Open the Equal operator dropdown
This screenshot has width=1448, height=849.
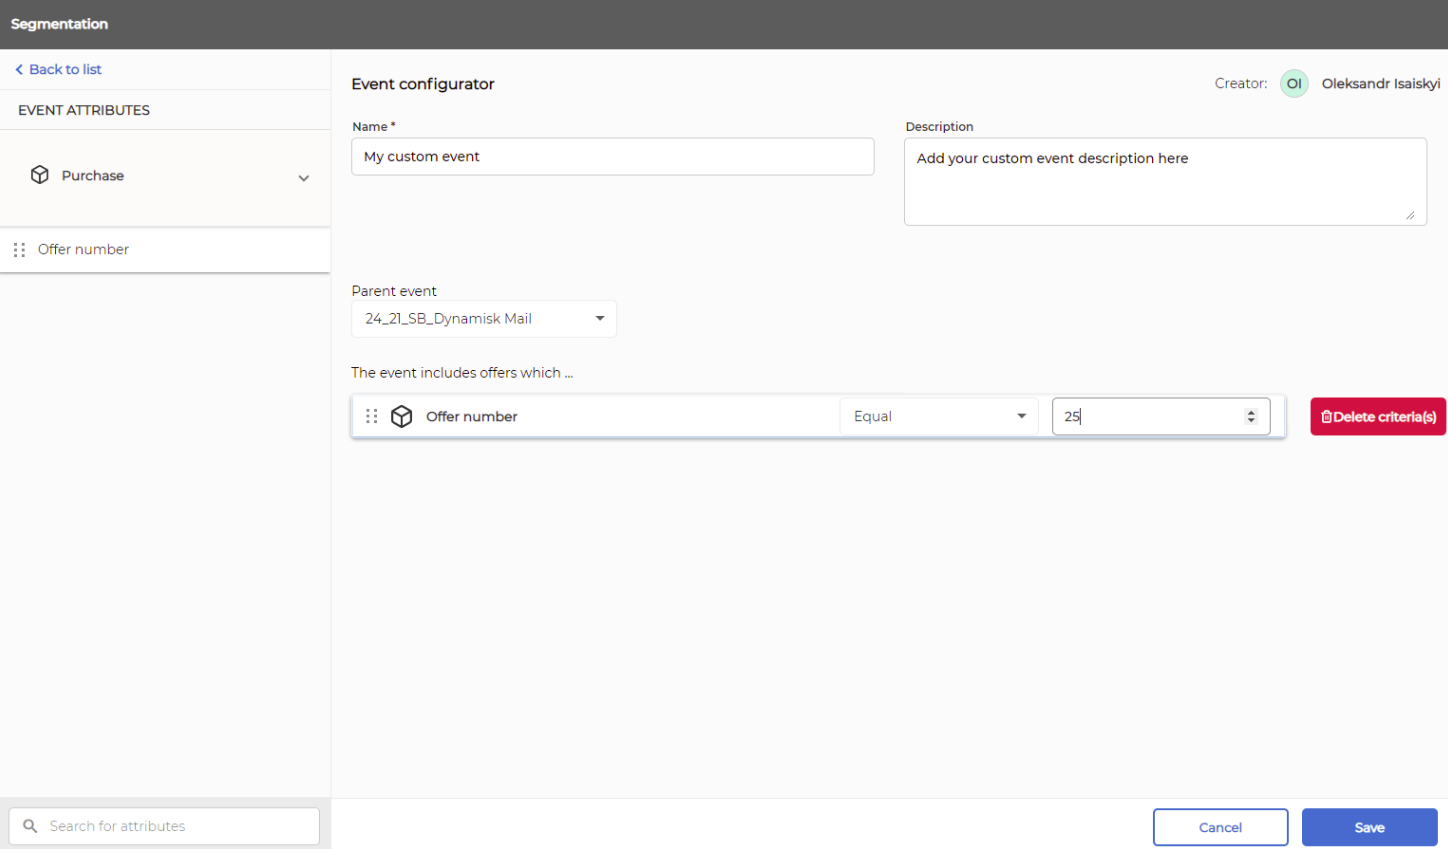939,416
